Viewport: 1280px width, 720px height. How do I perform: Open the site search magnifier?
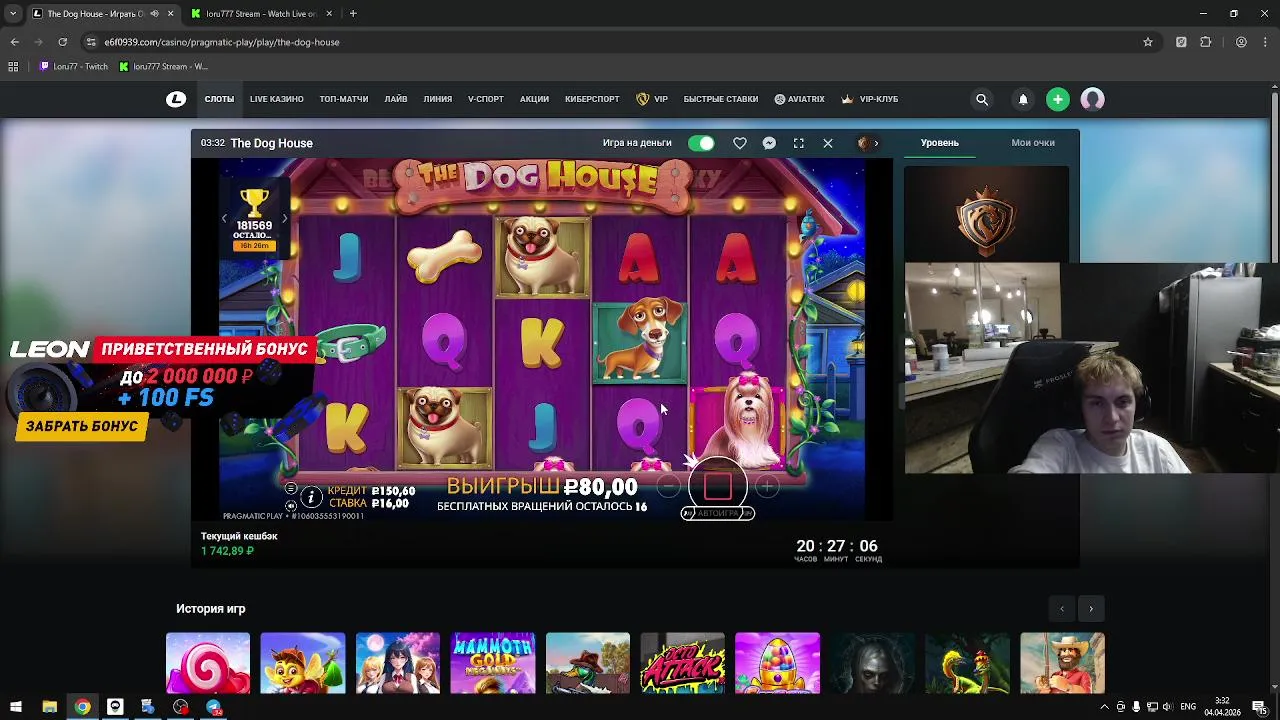coord(982,99)
